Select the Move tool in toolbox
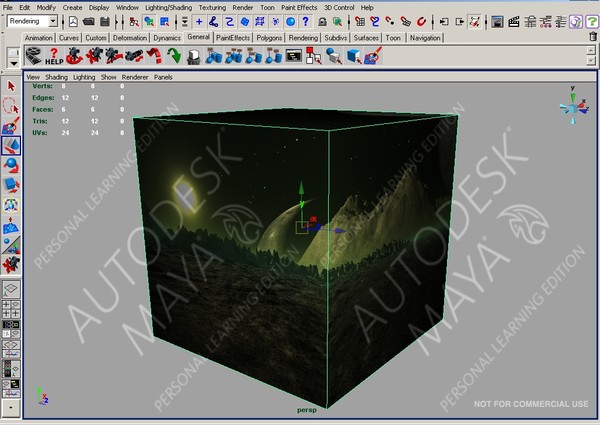The width and height of the screenshot is (600, 425). point(11,146)
